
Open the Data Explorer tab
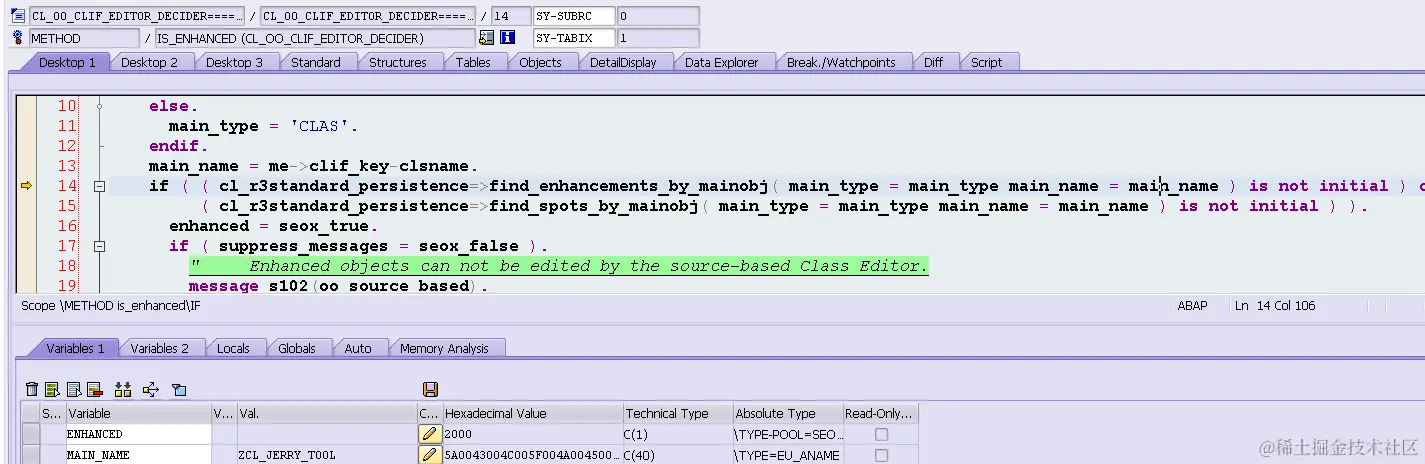point(722,62)
